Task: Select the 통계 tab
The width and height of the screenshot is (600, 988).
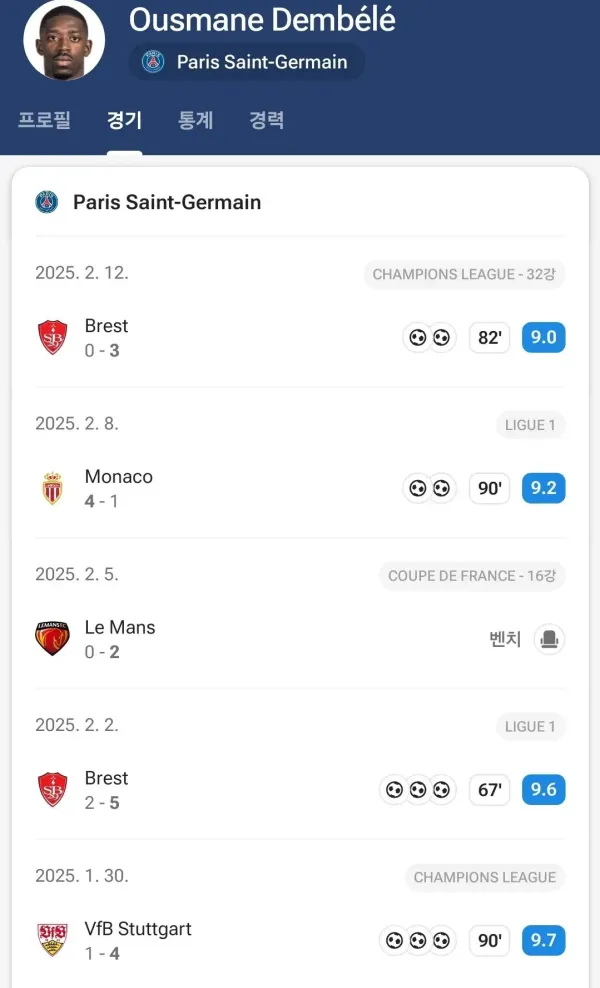Action: [195, 121]
